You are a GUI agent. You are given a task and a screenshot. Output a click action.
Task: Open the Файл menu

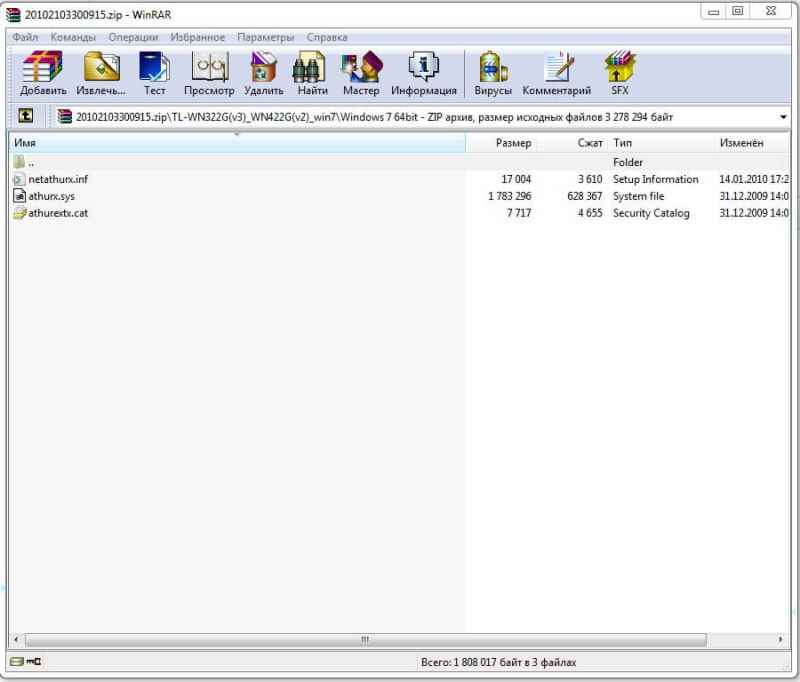[25, 37]
